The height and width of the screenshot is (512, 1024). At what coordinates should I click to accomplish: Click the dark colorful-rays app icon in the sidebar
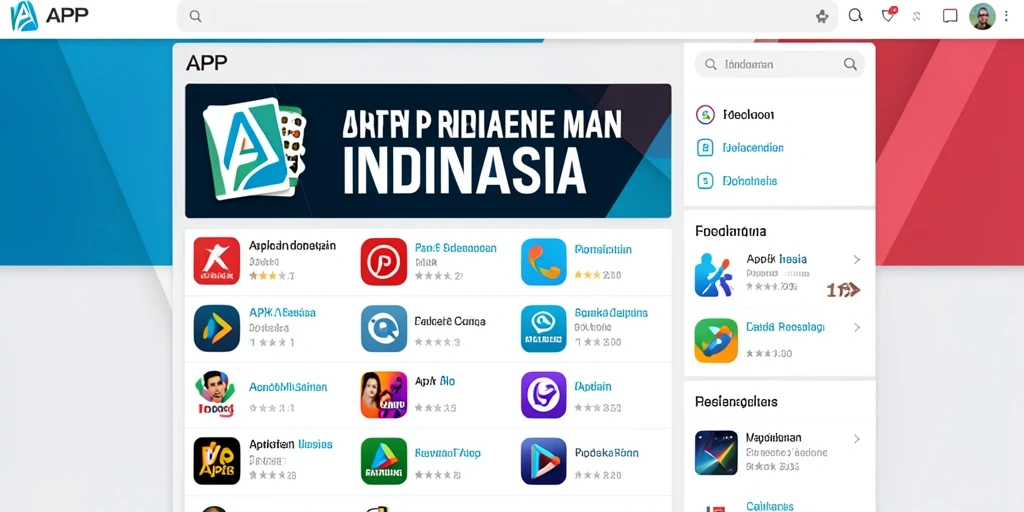tap(716, 453)
